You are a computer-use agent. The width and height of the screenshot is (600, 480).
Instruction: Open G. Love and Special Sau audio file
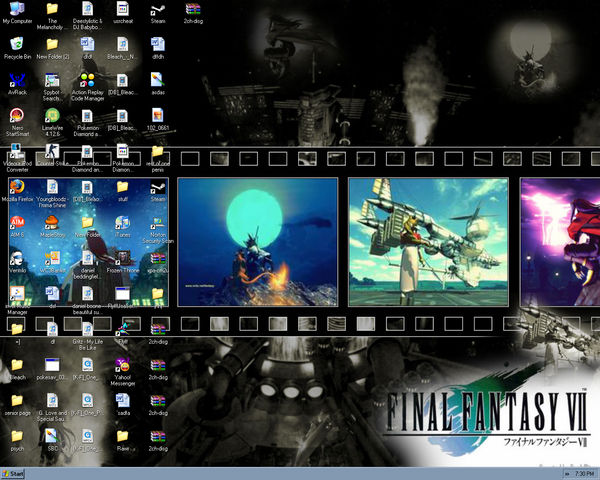[x=52, y=407]
